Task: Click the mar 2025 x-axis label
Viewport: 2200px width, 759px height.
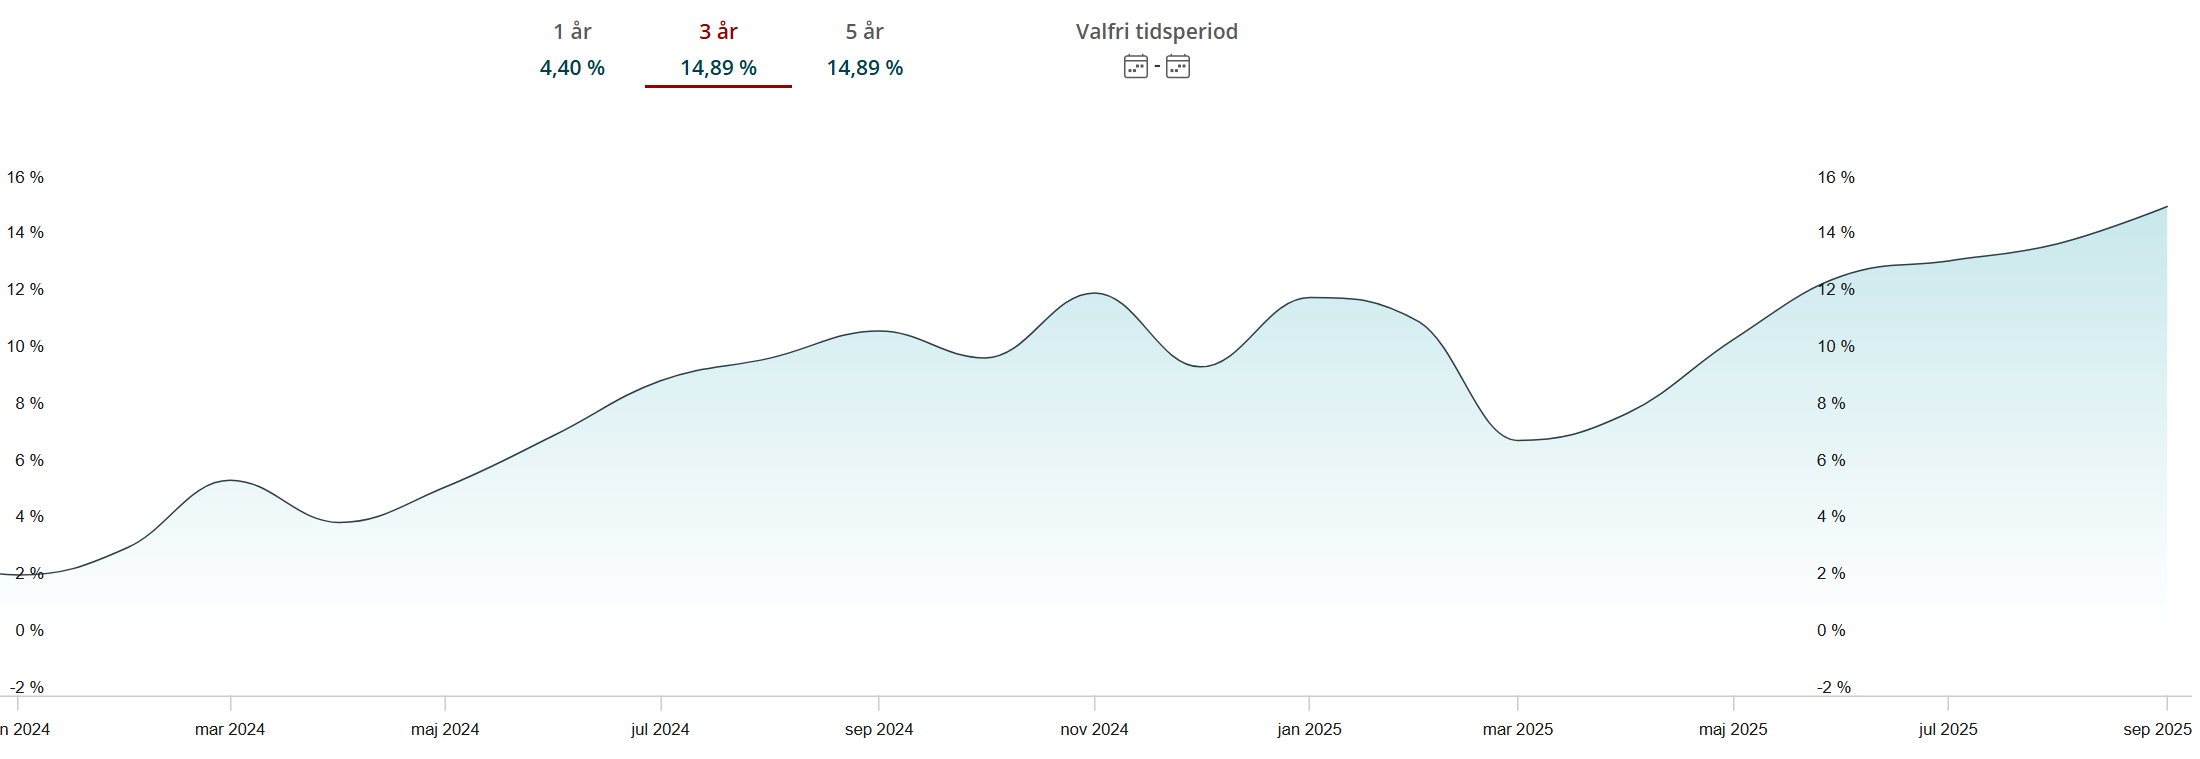Action: coord(1517,729)
